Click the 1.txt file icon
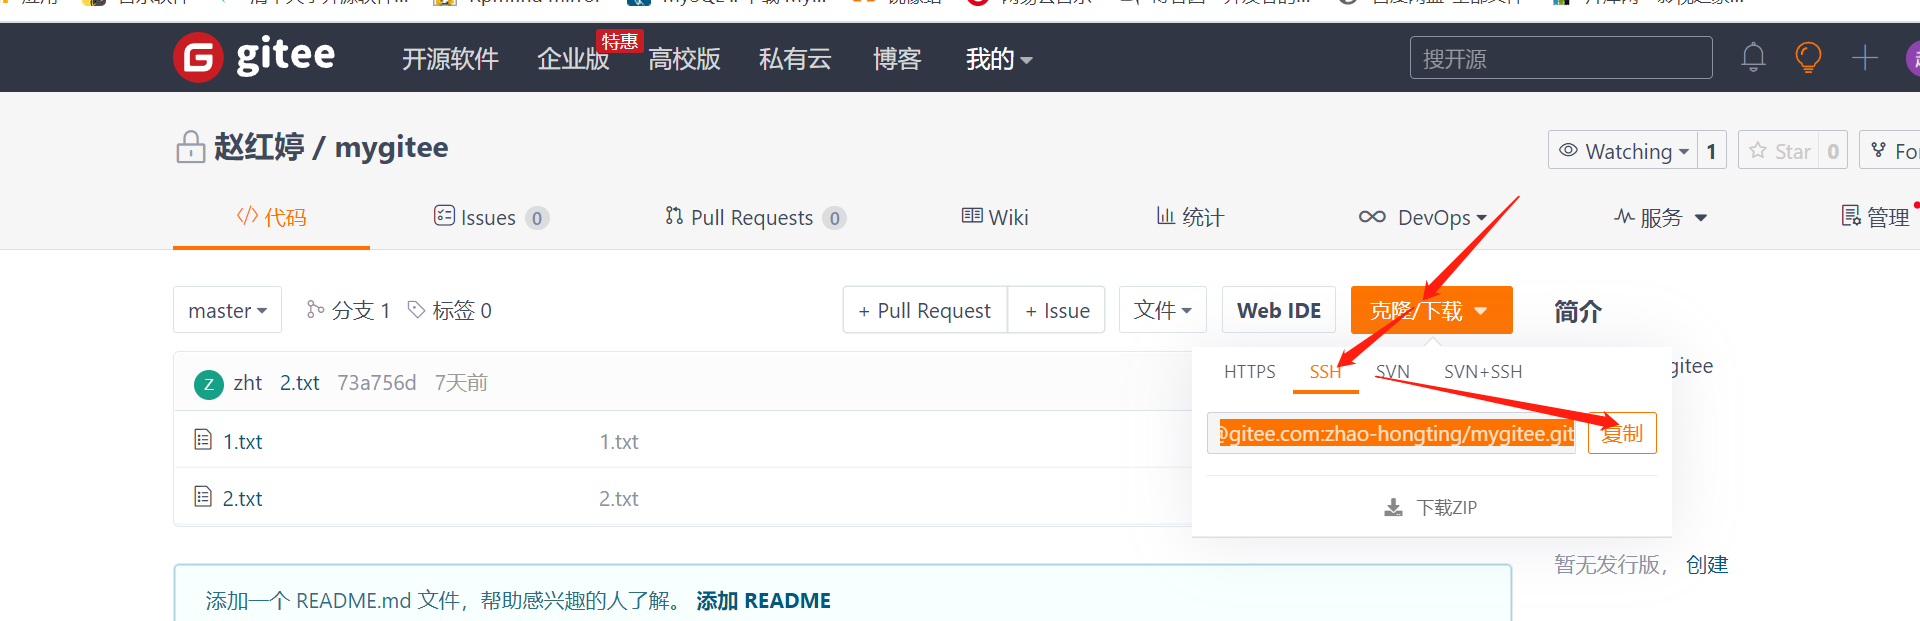This screenshot has width=1920, height=621. click(x=203, y=439)
